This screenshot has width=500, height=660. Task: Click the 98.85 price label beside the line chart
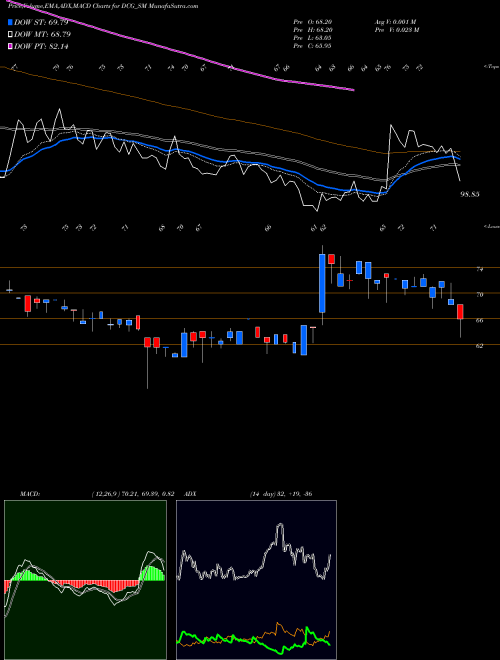point(470,194)
